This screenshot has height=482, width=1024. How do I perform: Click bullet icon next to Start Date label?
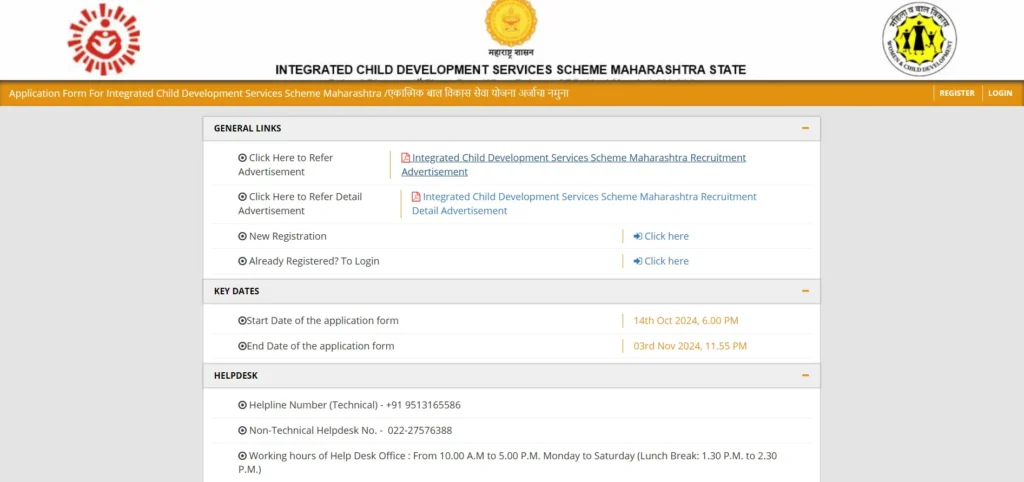click(242, 321)
